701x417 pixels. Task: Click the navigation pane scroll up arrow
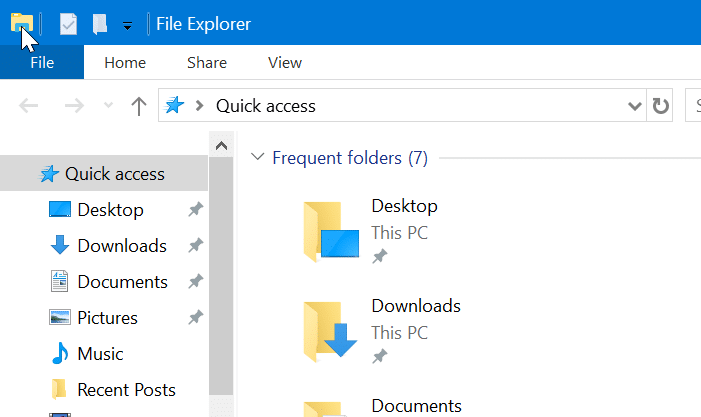tap(221, 146)
